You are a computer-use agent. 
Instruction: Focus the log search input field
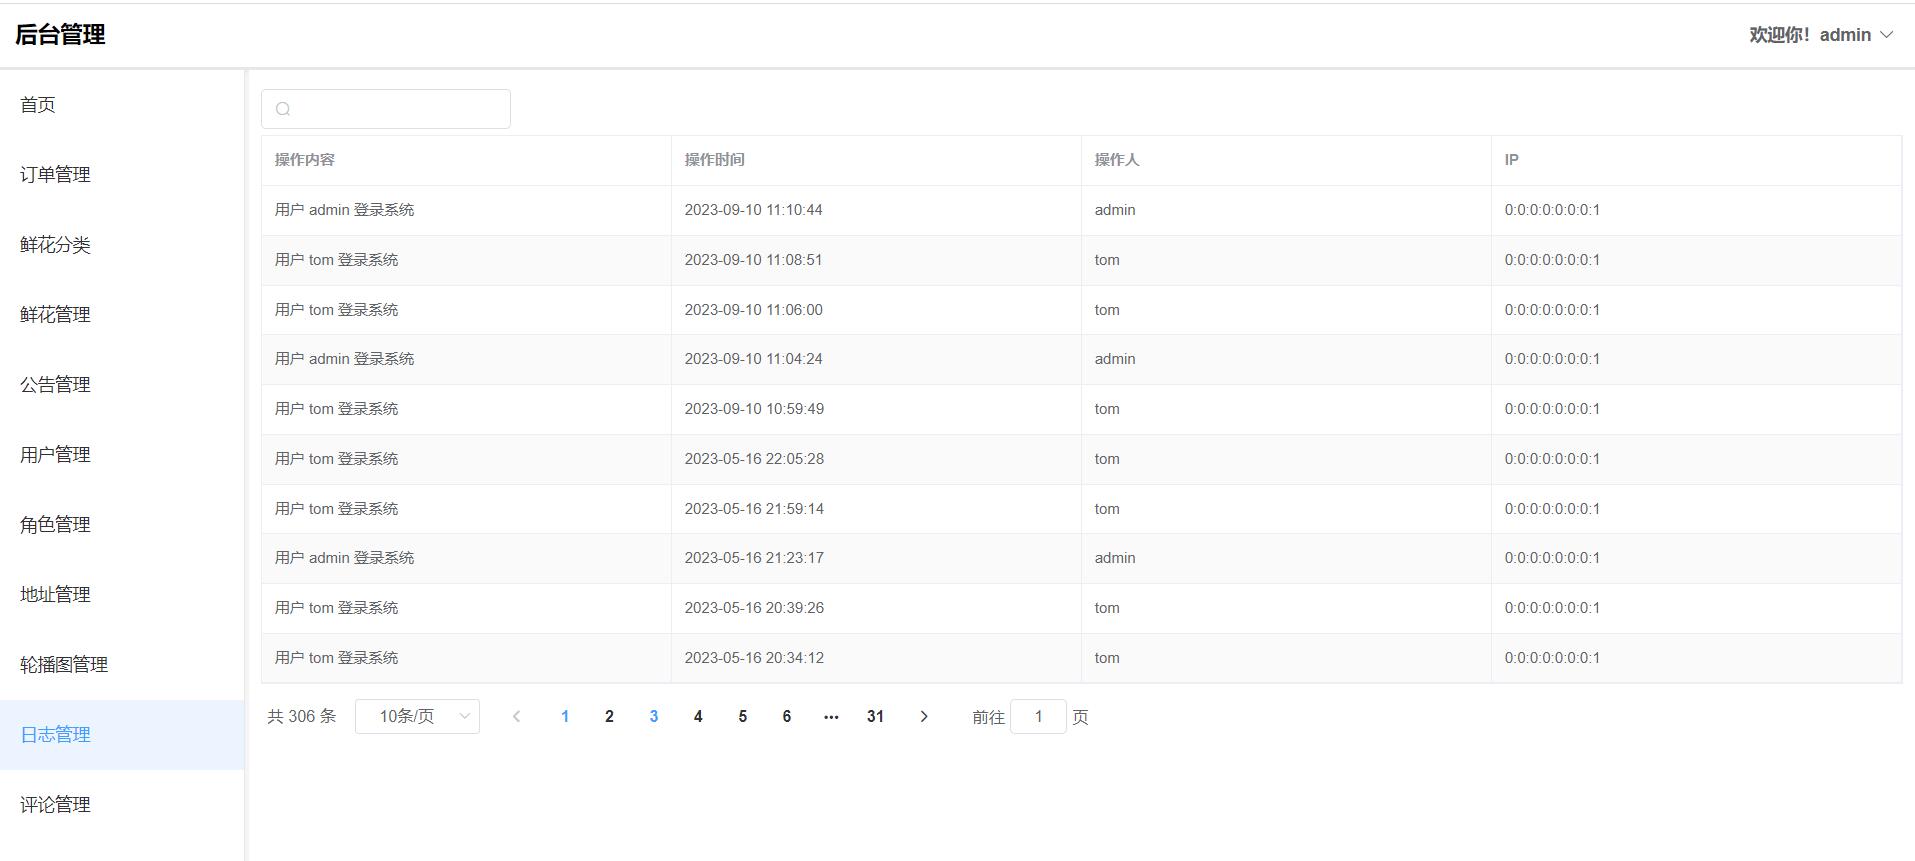pyautogui.click(x=386, y=109)
